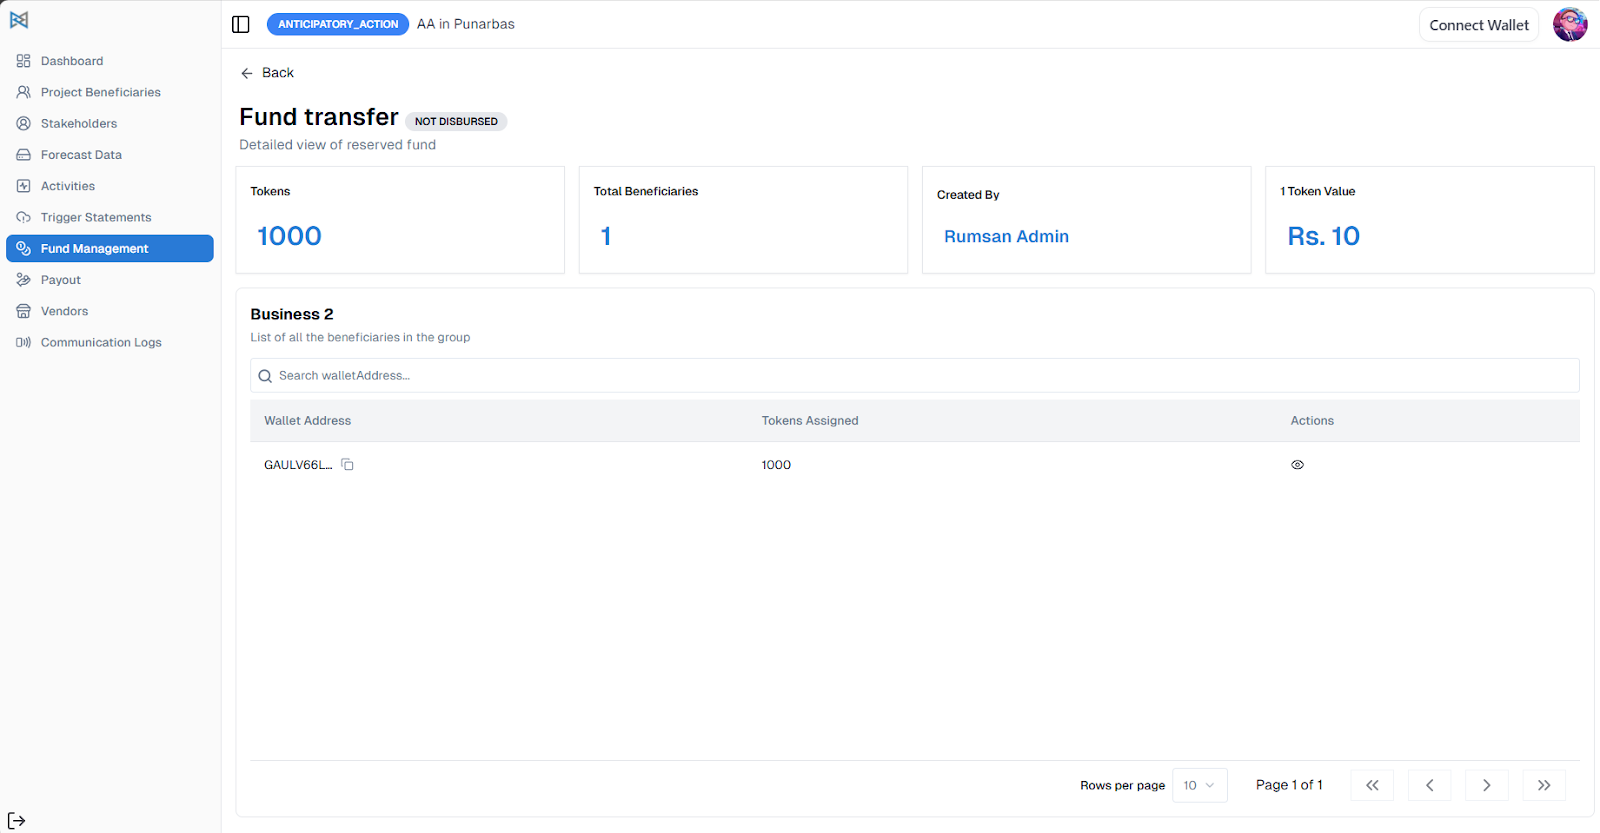The width and height of the screenshot is (1600, 833).
Task: Go Back to previous page
Action: 267,73
